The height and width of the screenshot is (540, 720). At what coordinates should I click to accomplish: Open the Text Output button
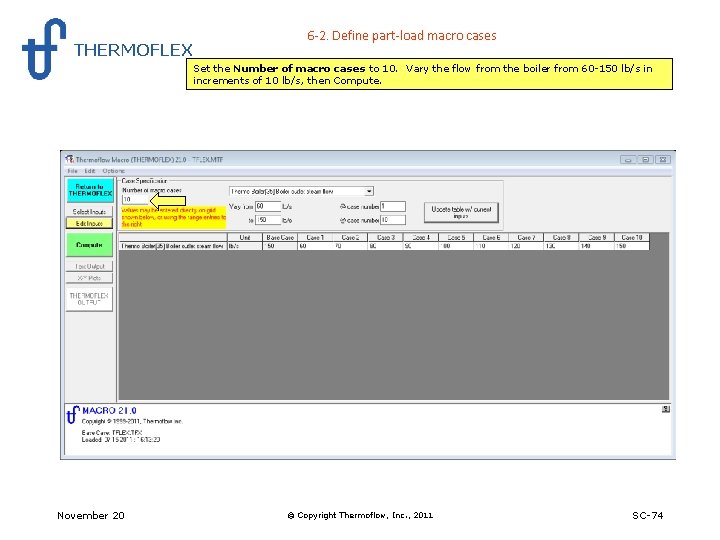[90, 266]
